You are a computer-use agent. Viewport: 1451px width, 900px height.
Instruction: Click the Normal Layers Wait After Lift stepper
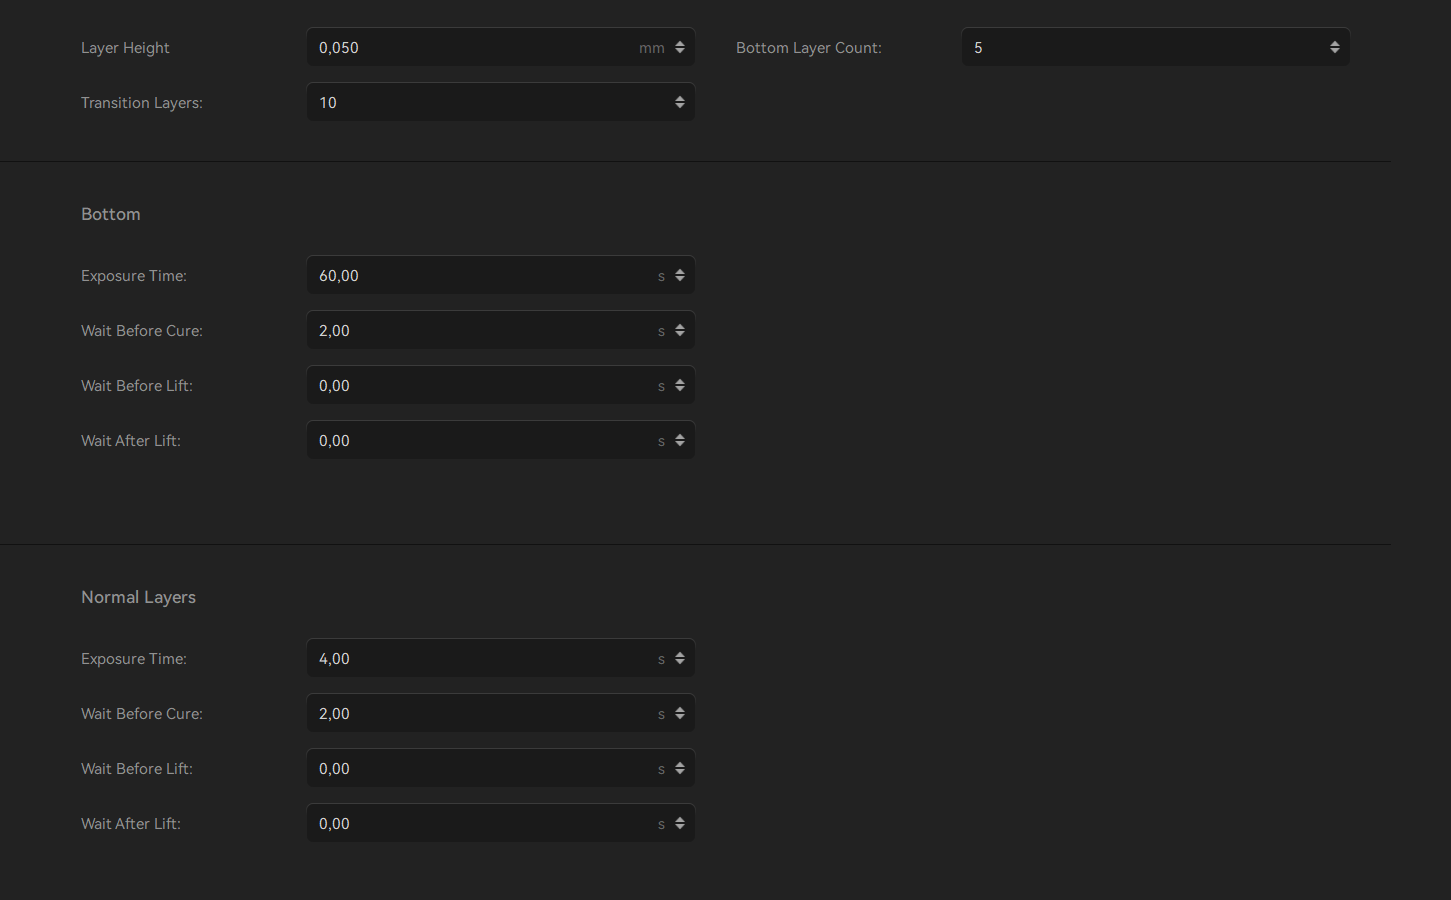pyautogui.click(x=680, y=823)
